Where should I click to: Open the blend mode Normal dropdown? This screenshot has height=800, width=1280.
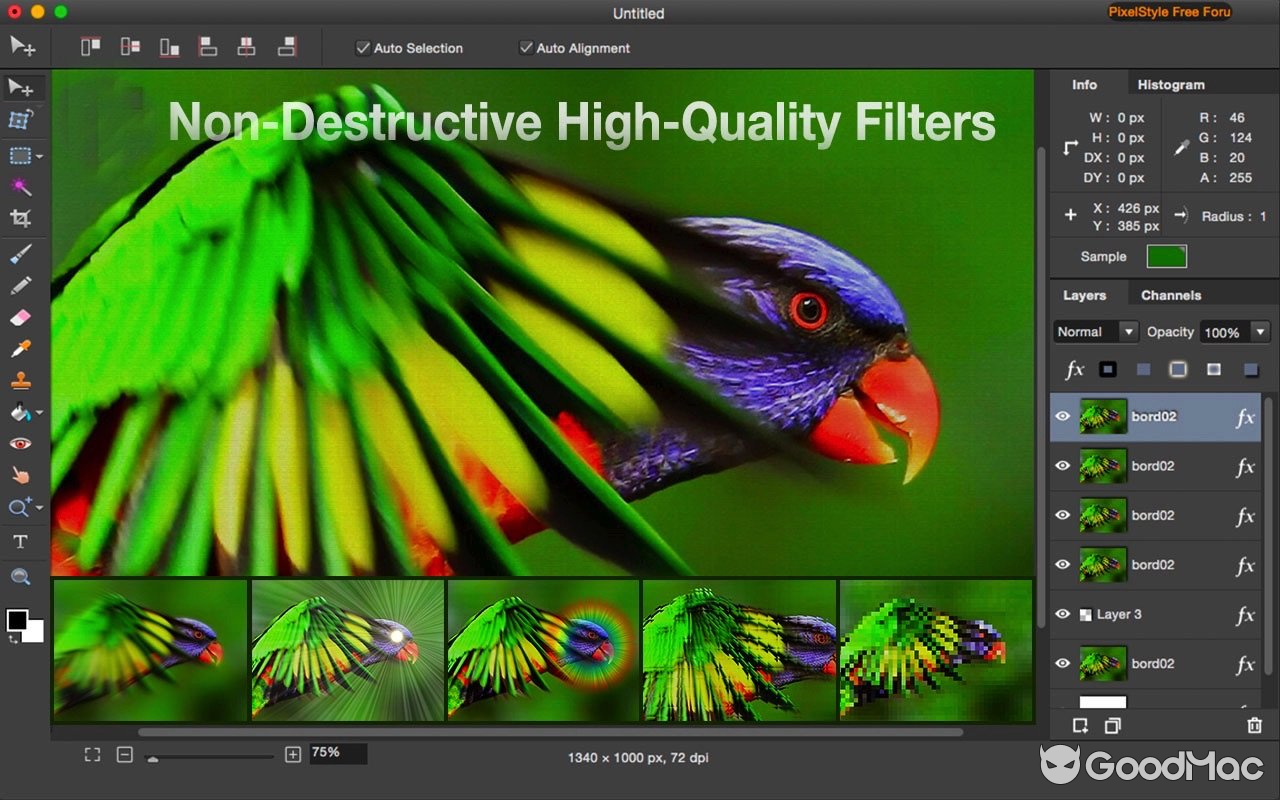pyautogui.click(x=1095, y=331)
